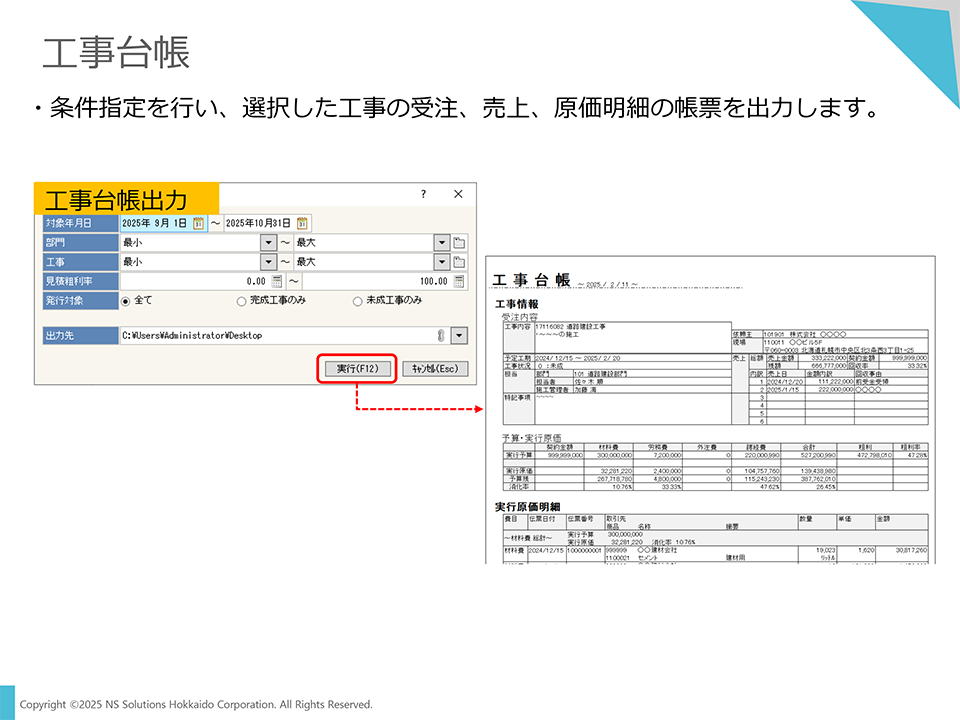Open the 工事 minimum (最小) dropdown

pos(268,262)
